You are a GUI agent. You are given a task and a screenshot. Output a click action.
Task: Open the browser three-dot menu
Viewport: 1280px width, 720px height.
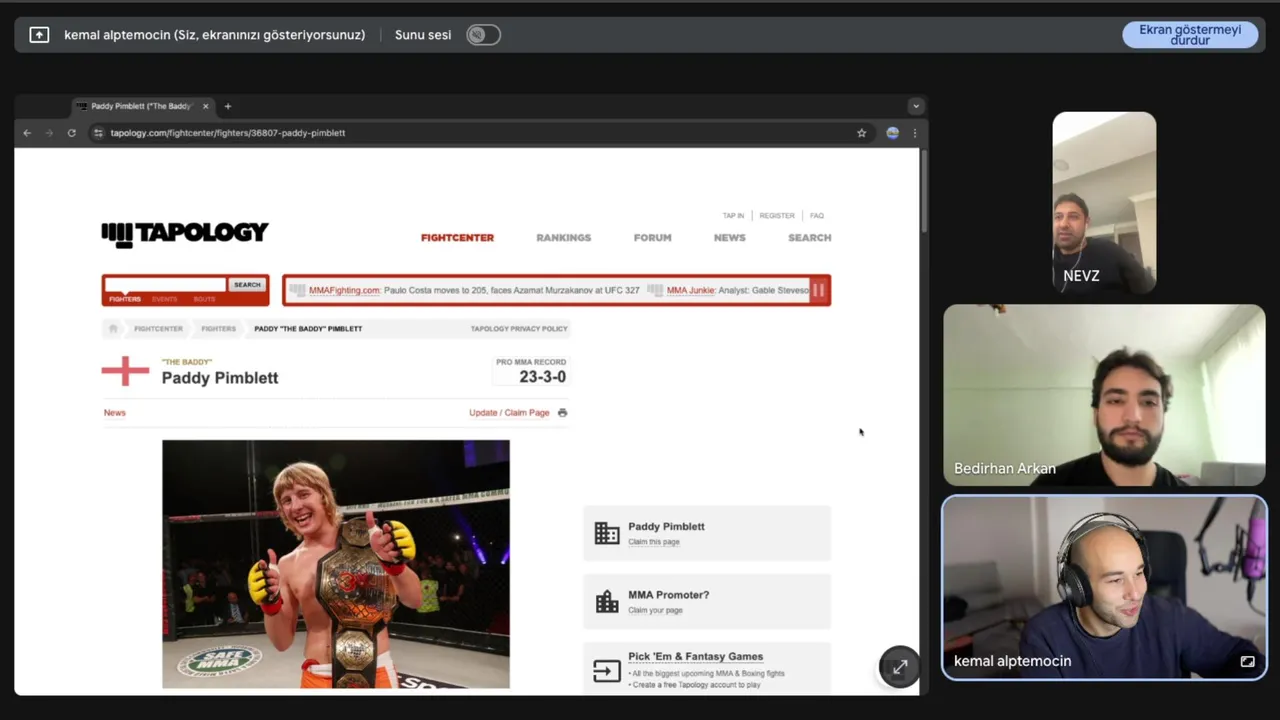(914, 133)
